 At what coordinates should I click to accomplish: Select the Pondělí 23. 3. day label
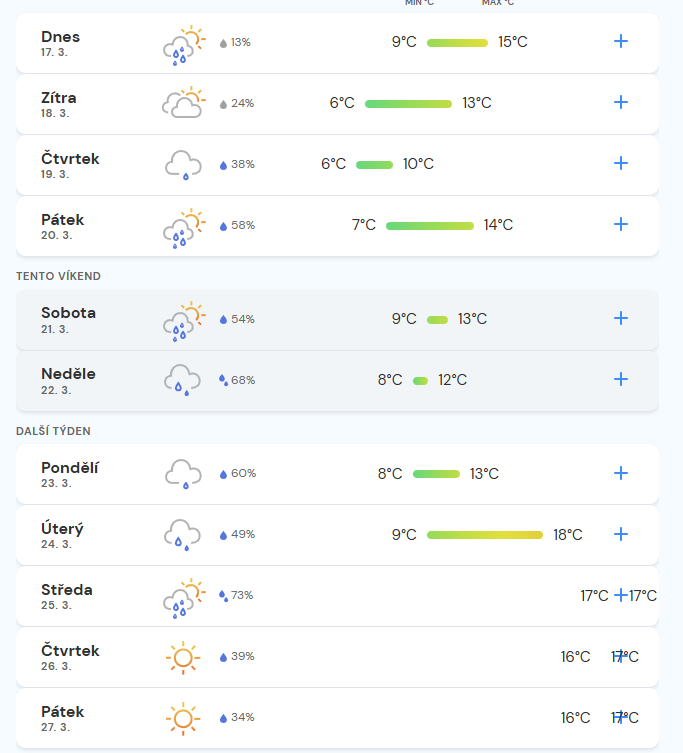70,474
